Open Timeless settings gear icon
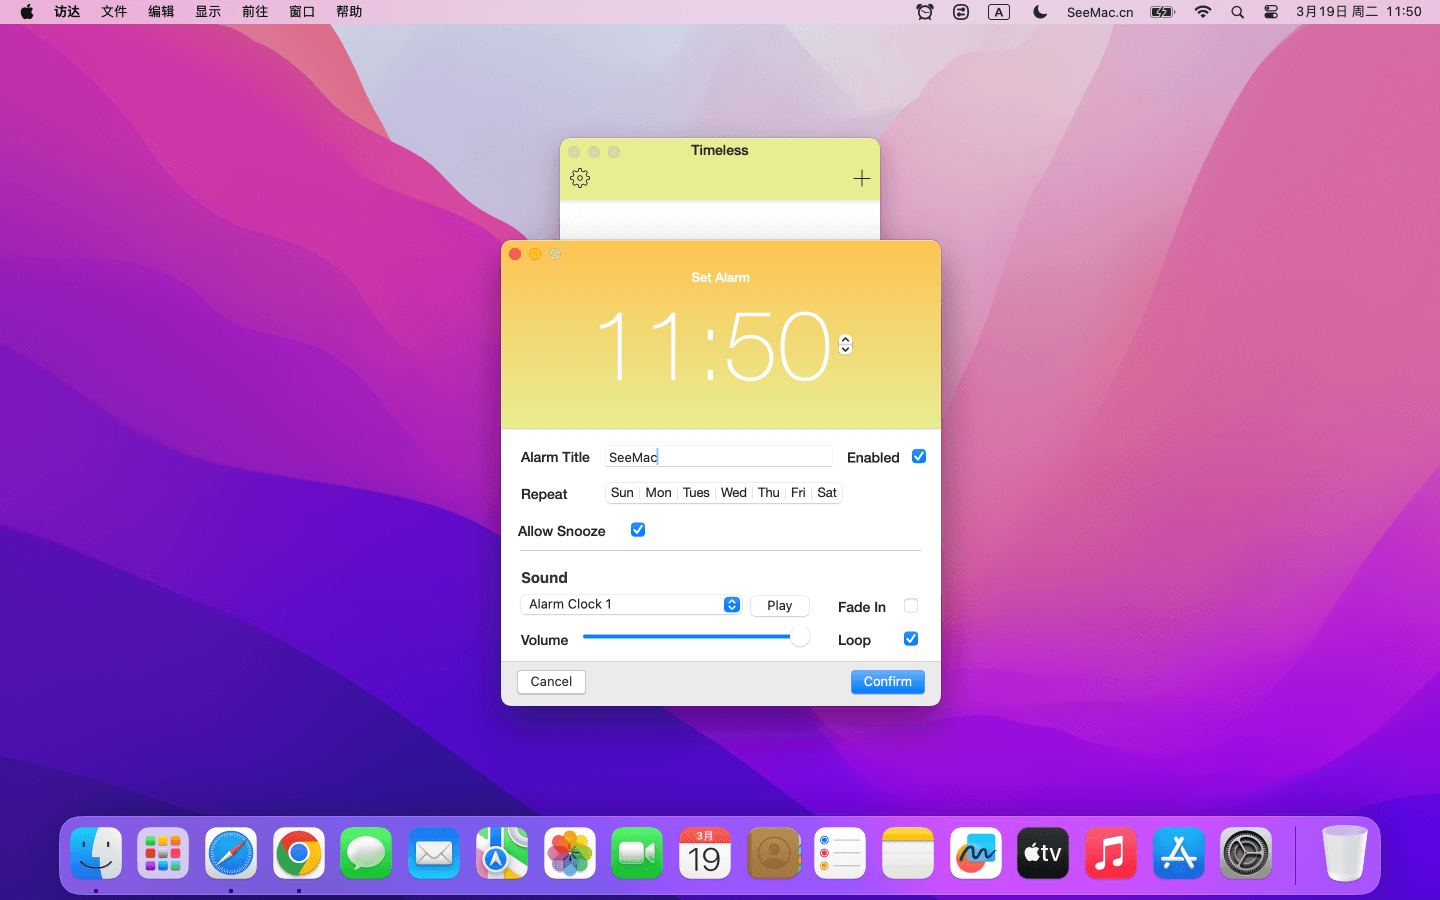The image size is (1440, 900). (580, 178)
